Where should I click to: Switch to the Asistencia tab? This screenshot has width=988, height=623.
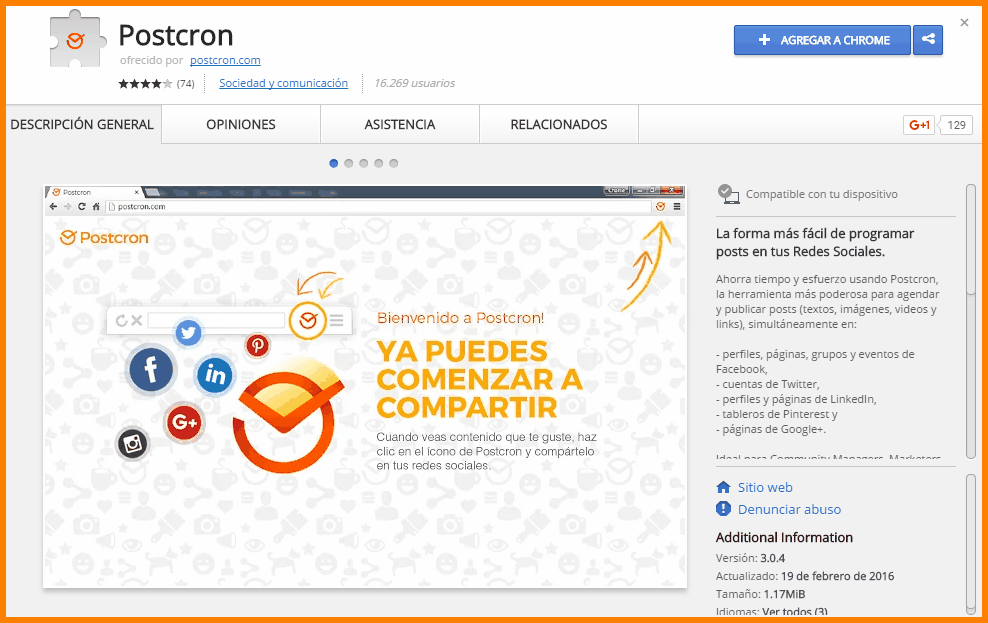(x=399, y=125)
